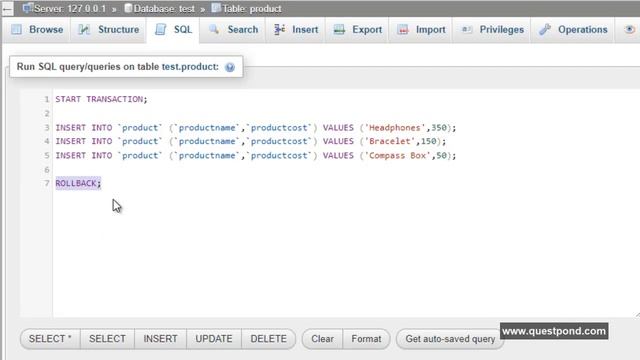
Task: Open the Database: test breadcrumb link
Action: coord(164,9)
